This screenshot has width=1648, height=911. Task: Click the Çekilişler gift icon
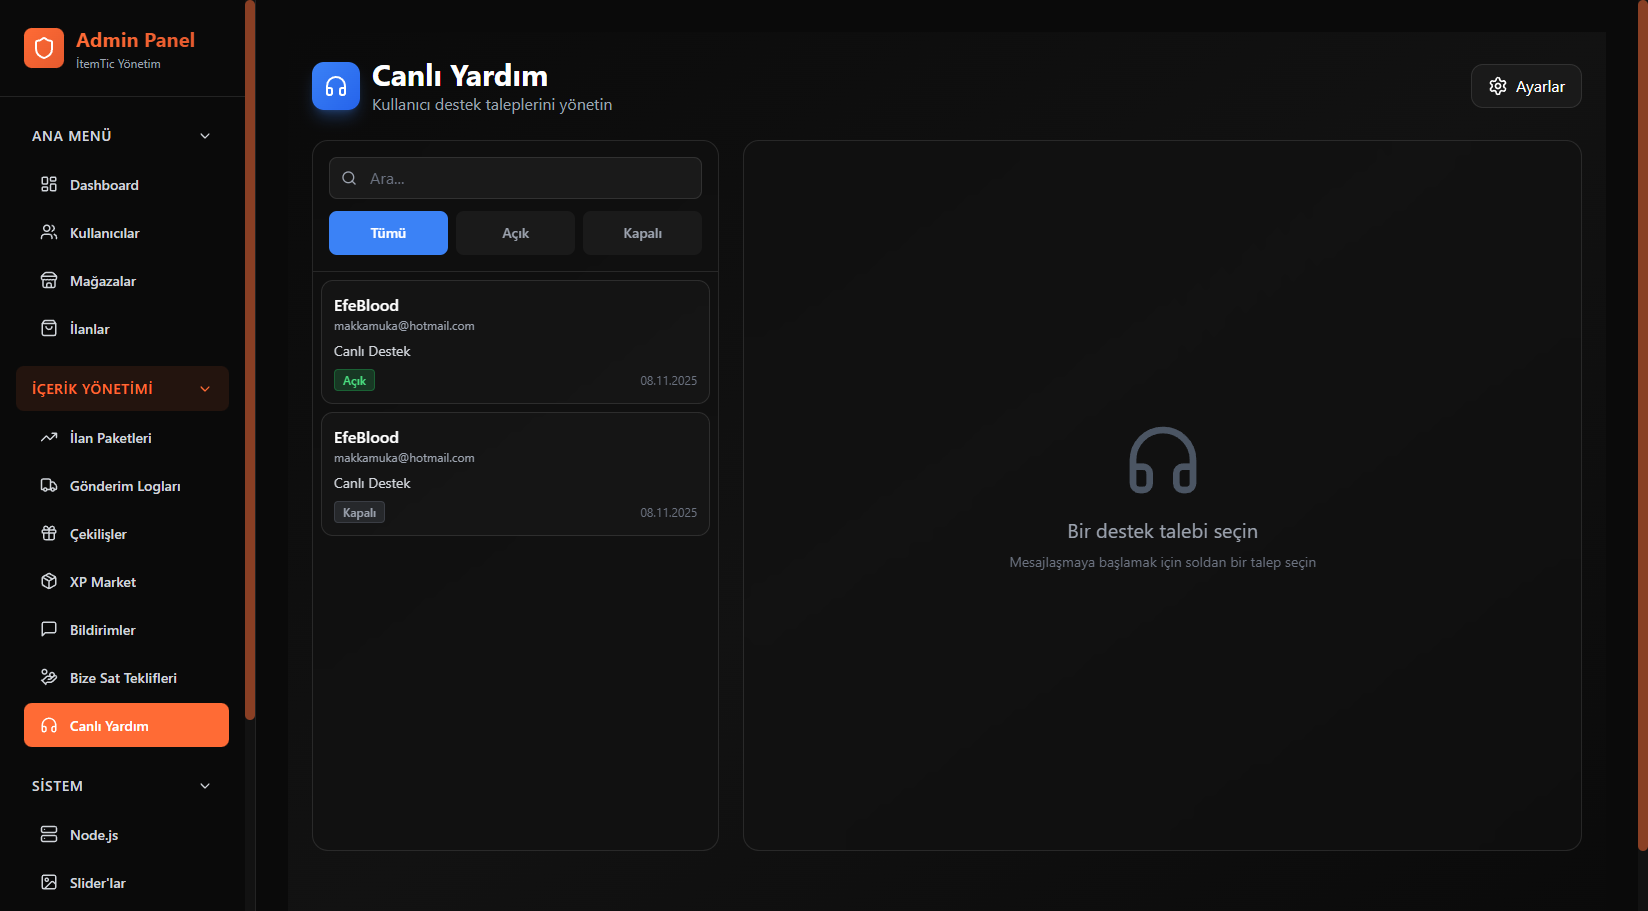(48, 533)
